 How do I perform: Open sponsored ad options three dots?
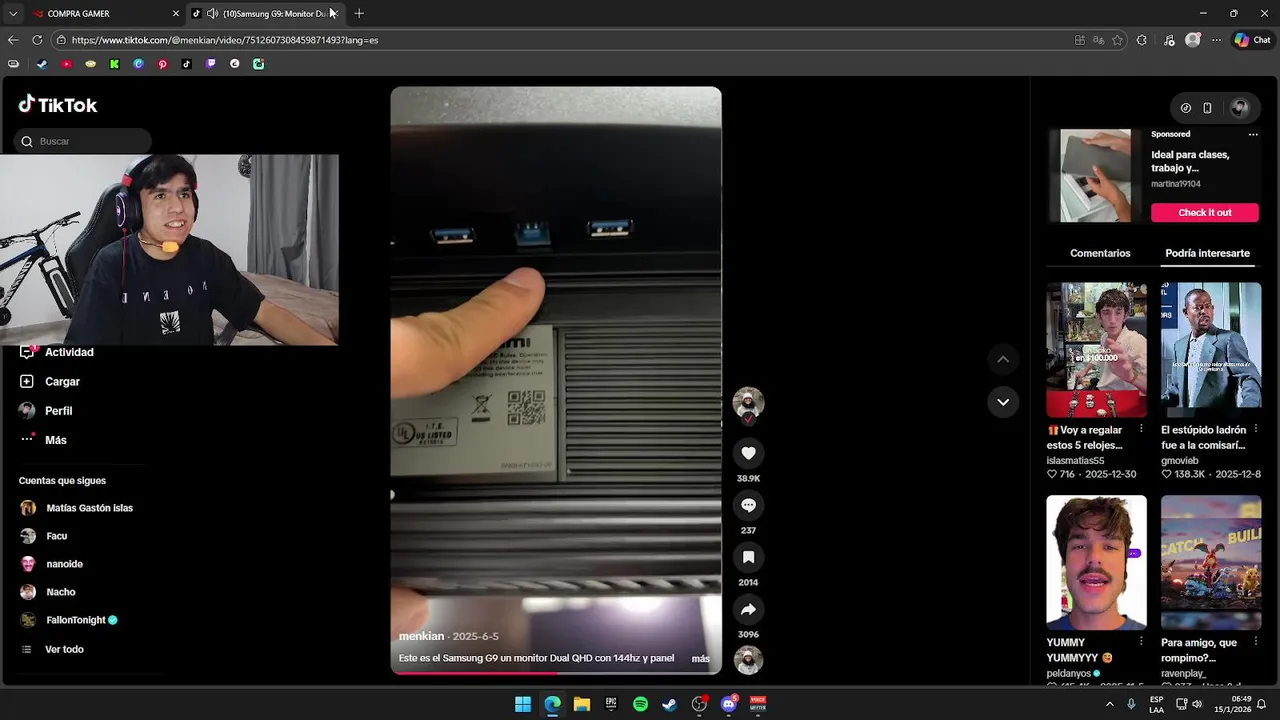pyautogui.click(x=1252, y=134)
